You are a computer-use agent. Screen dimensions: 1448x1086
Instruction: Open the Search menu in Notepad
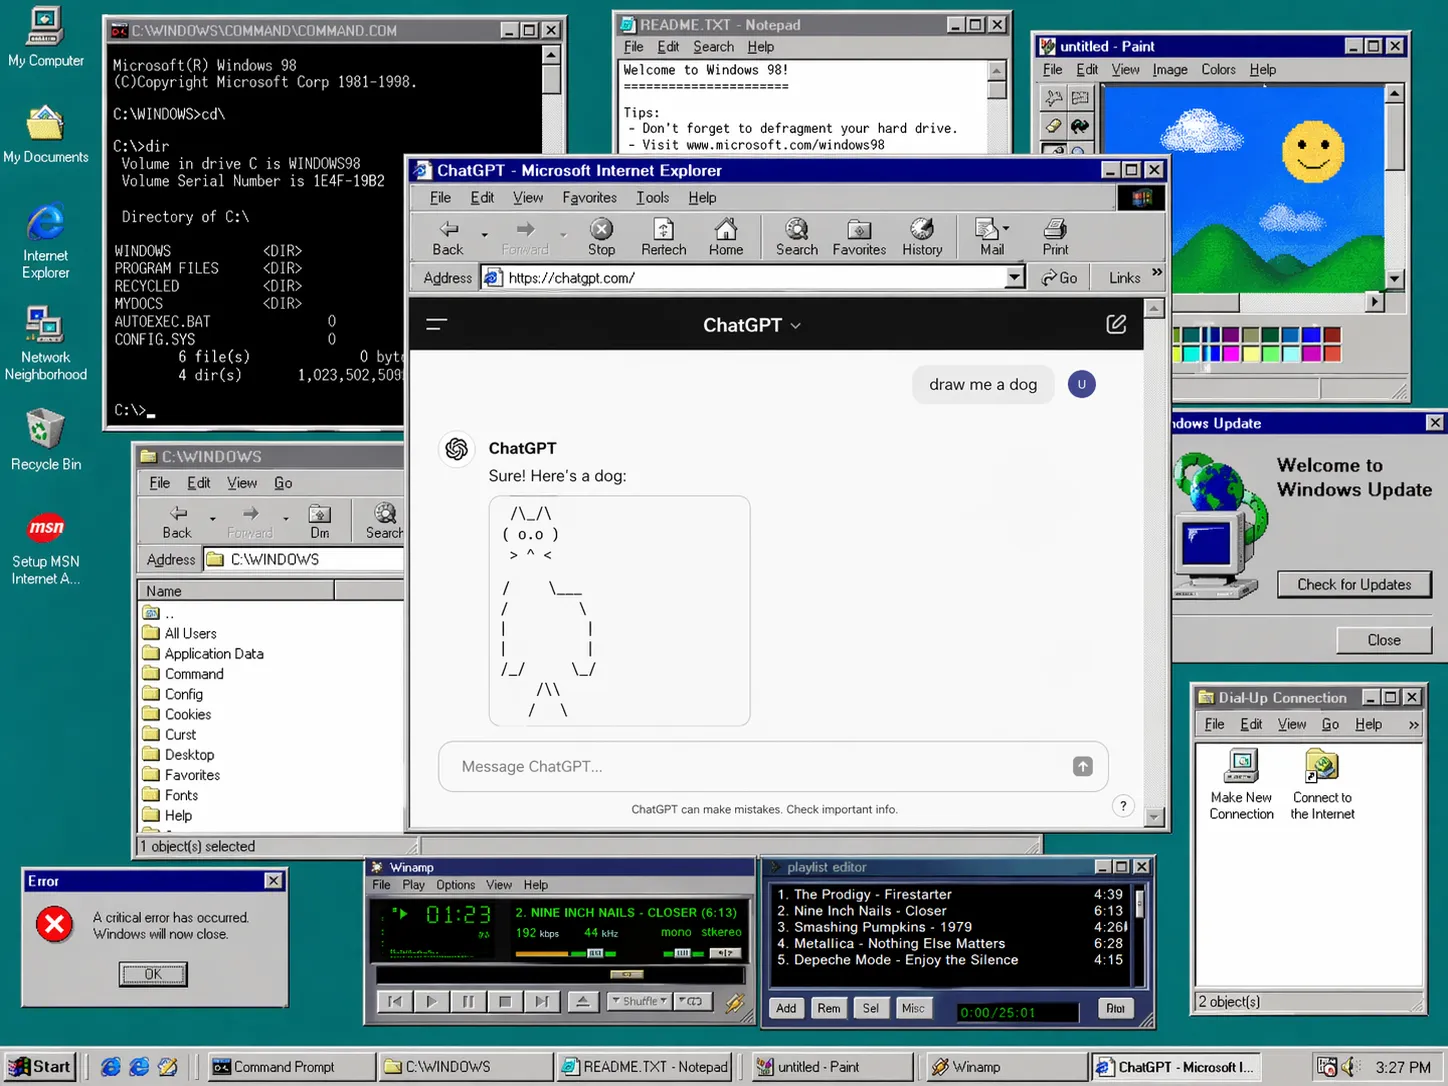coord(713,47)
